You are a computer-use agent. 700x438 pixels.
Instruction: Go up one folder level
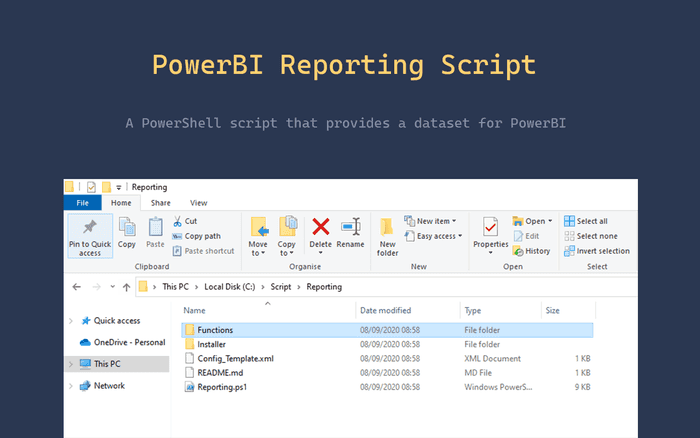(127, 287)
